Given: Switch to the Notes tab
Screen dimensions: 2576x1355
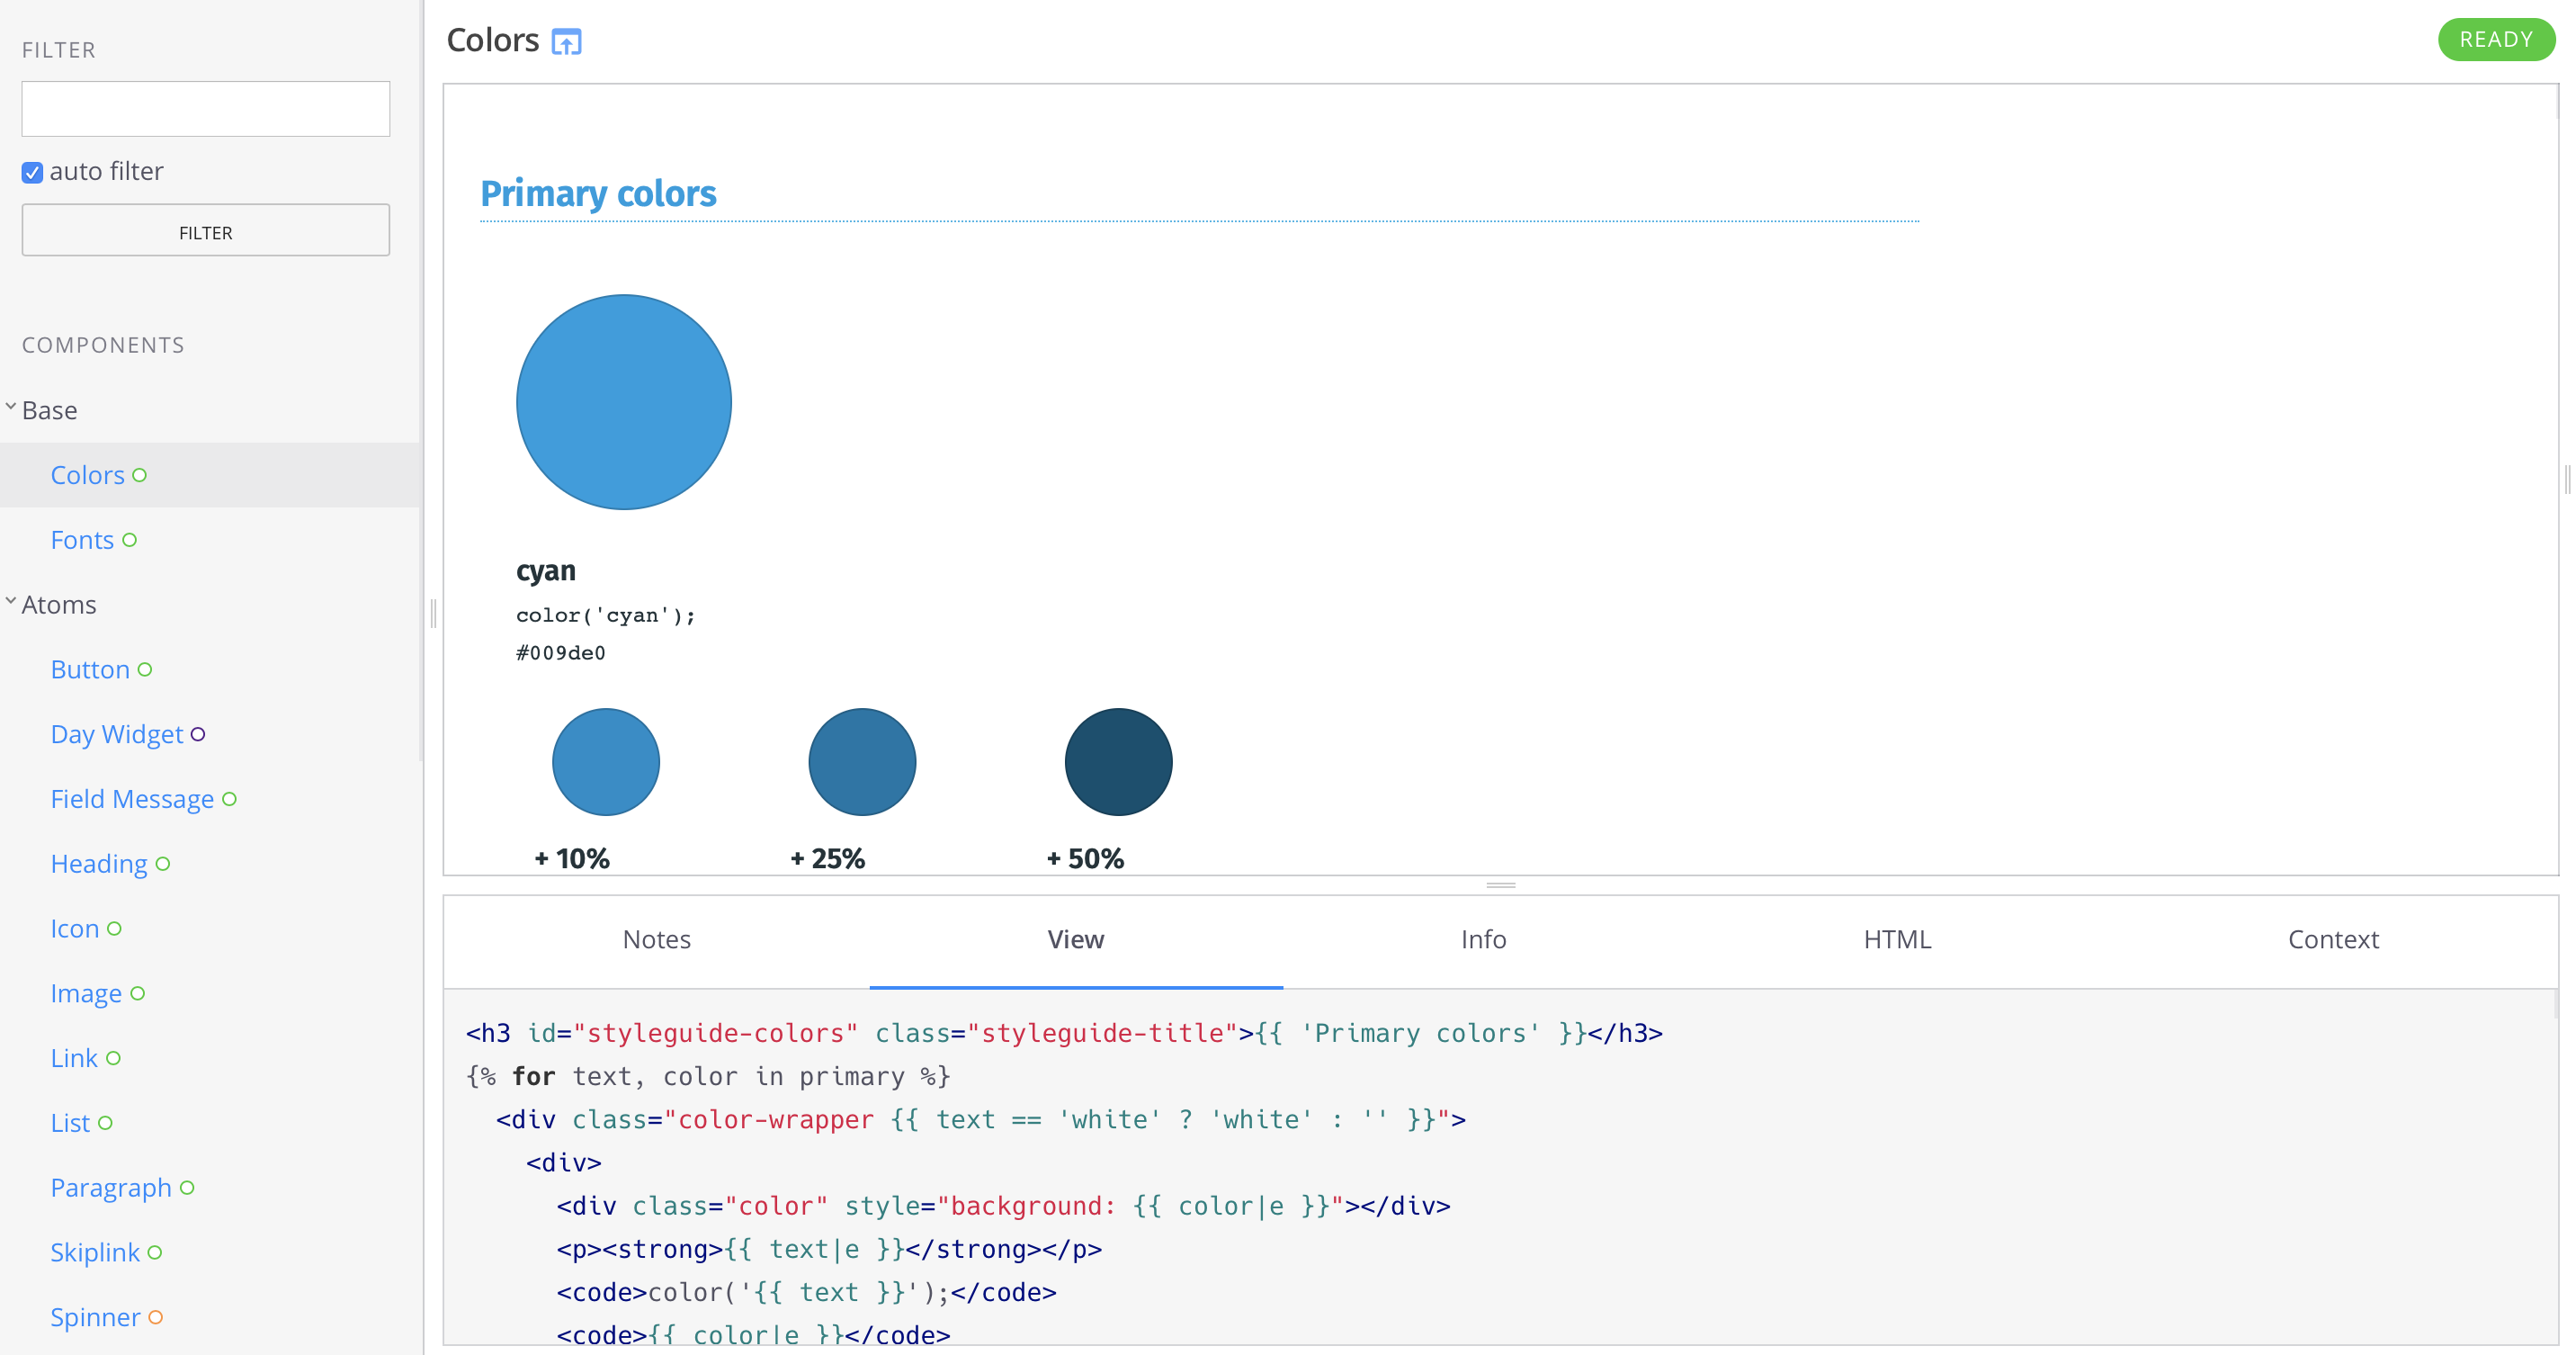Looking at the screenshot, I should click(x=657, y=940).
